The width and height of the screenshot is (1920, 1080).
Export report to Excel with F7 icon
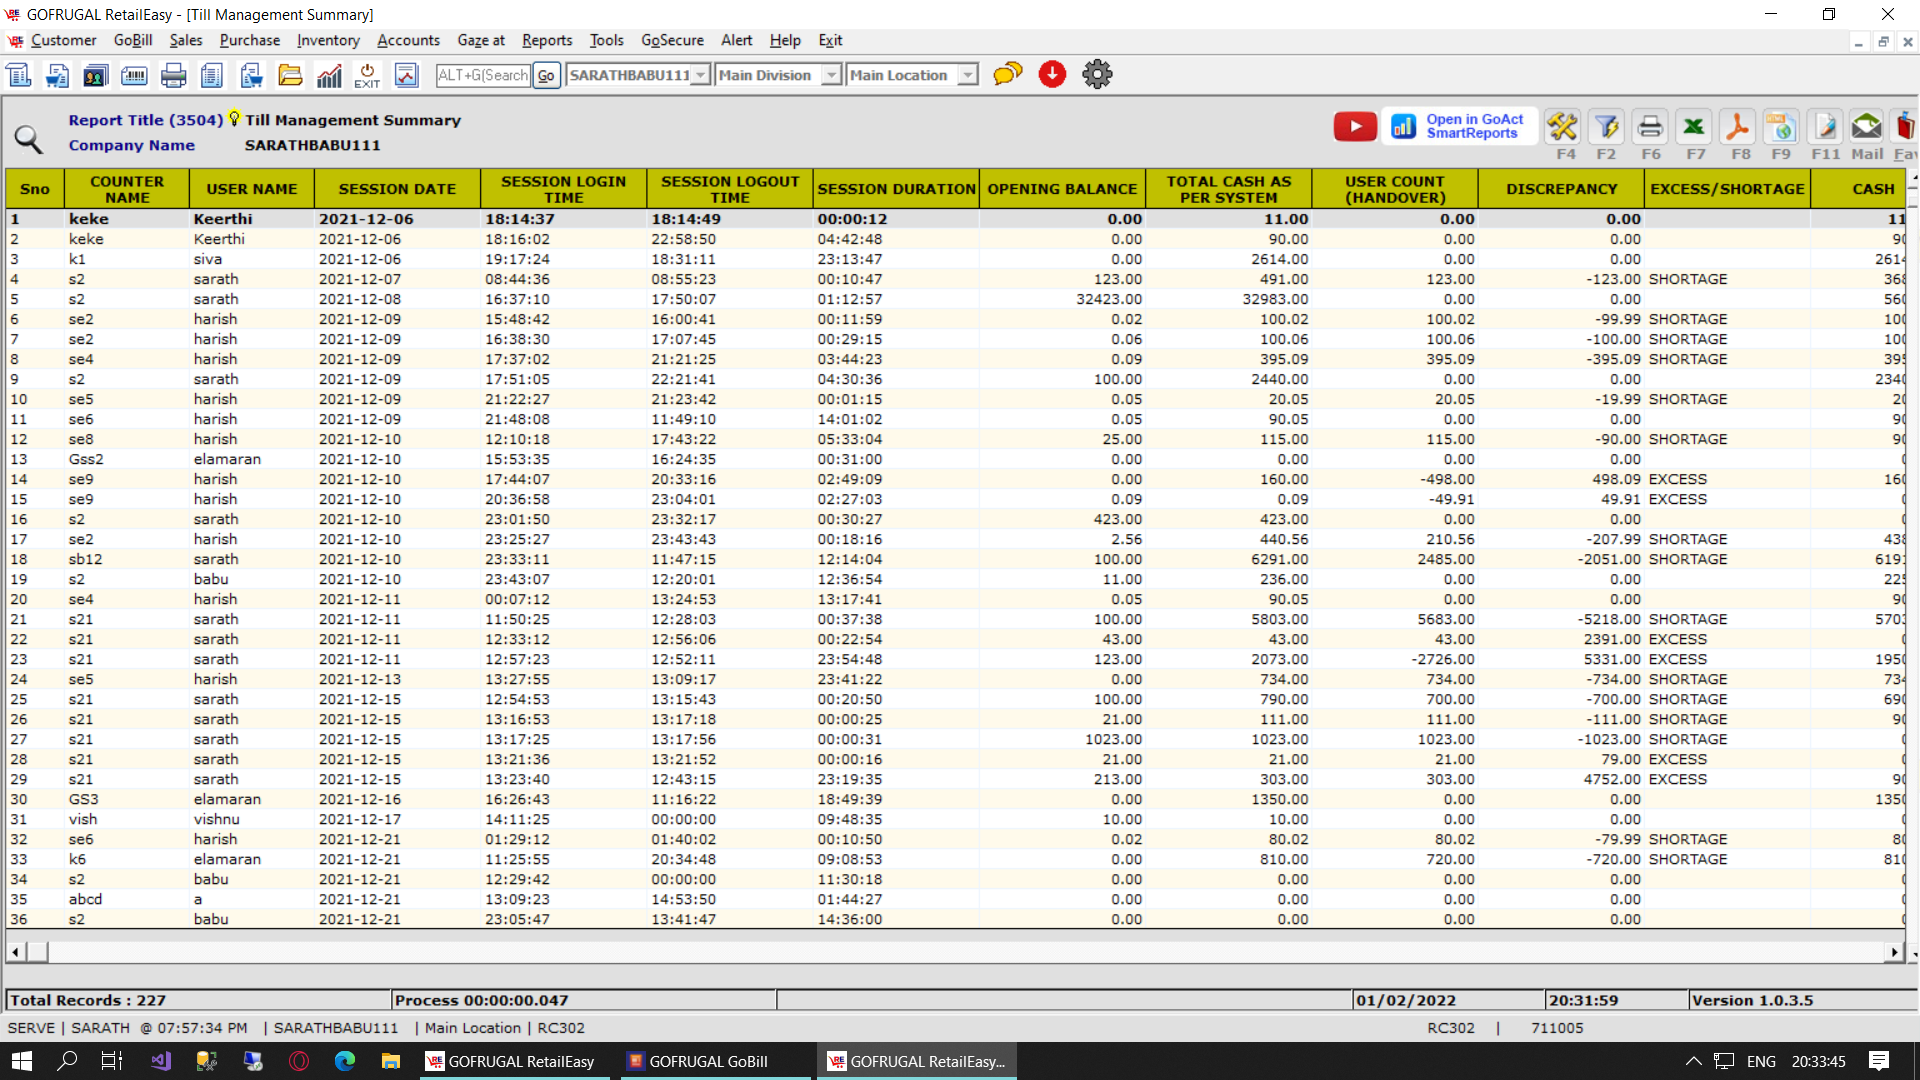[x=1693, y=127]
